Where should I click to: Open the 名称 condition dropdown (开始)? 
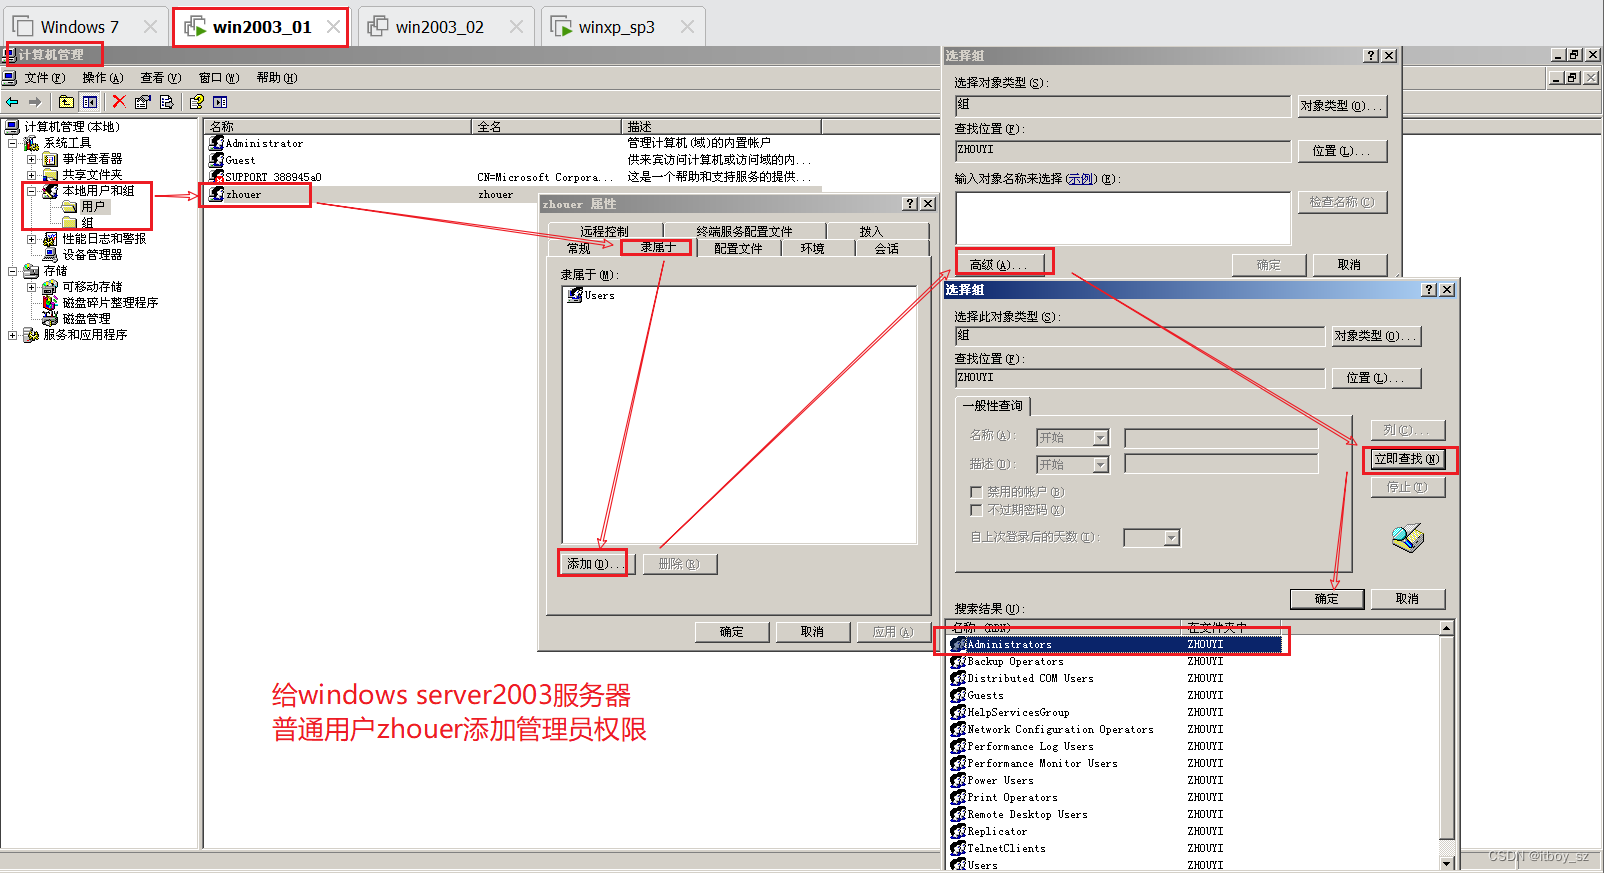1100,438
